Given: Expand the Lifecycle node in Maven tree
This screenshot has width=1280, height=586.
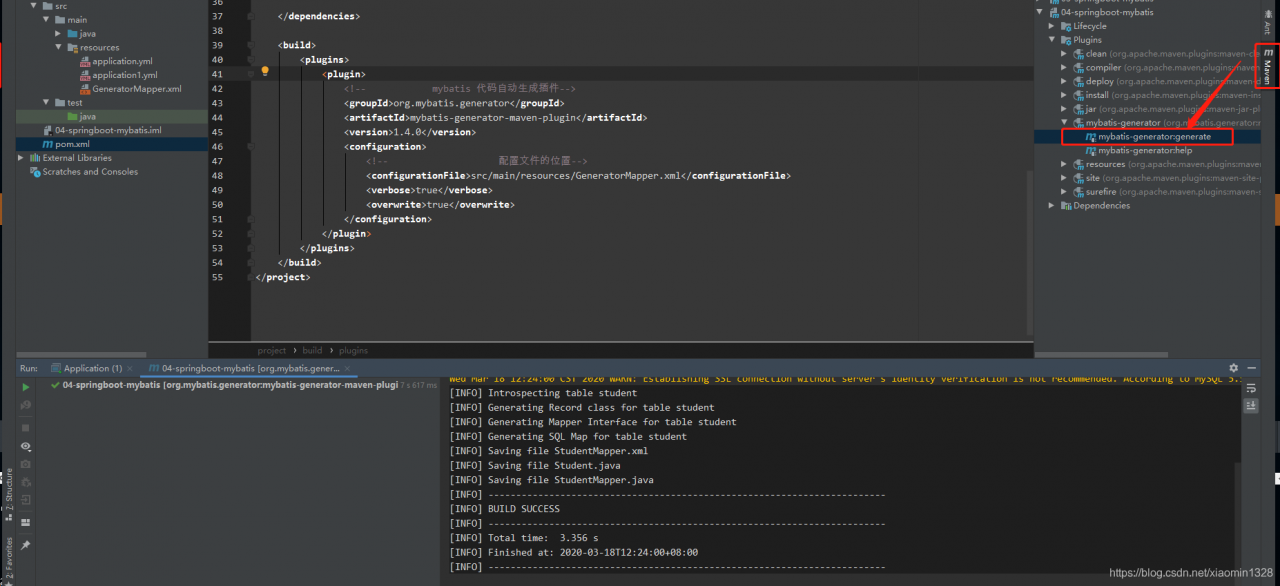Looking at the screenshot, I should 1052,26.
